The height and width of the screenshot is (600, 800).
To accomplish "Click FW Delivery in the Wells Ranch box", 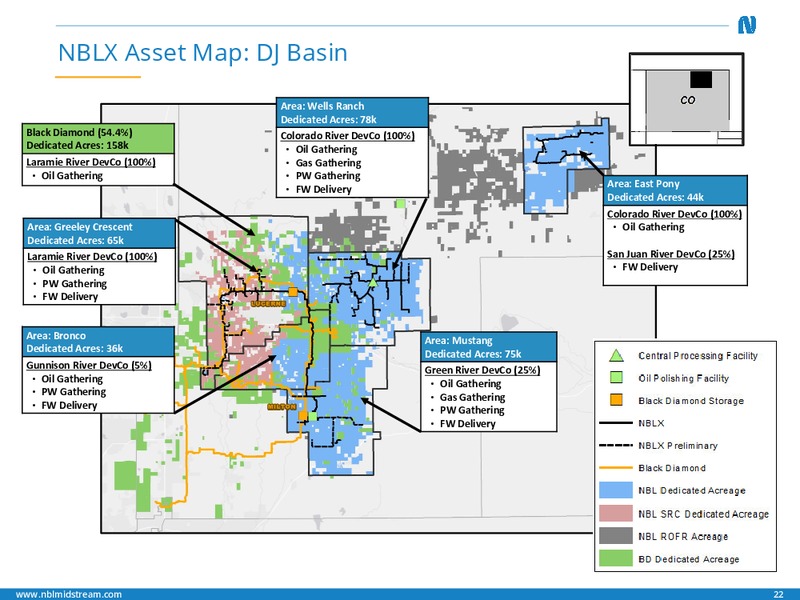I will pos(324,189).
